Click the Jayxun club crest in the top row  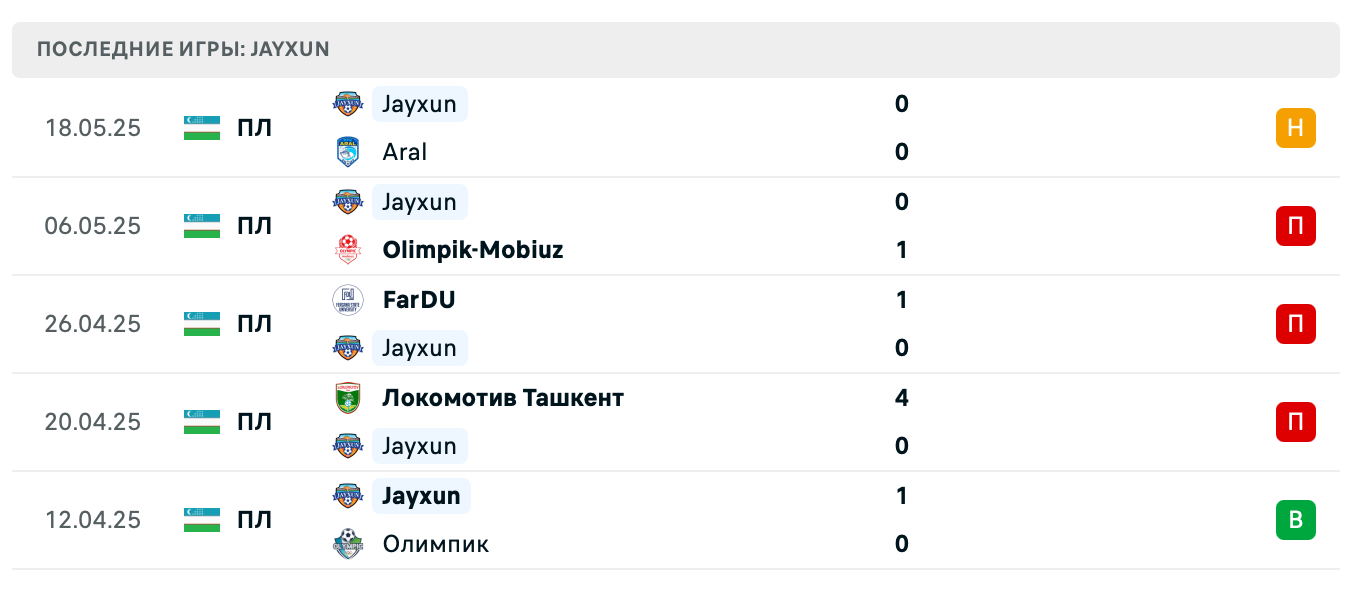point(347,103)
